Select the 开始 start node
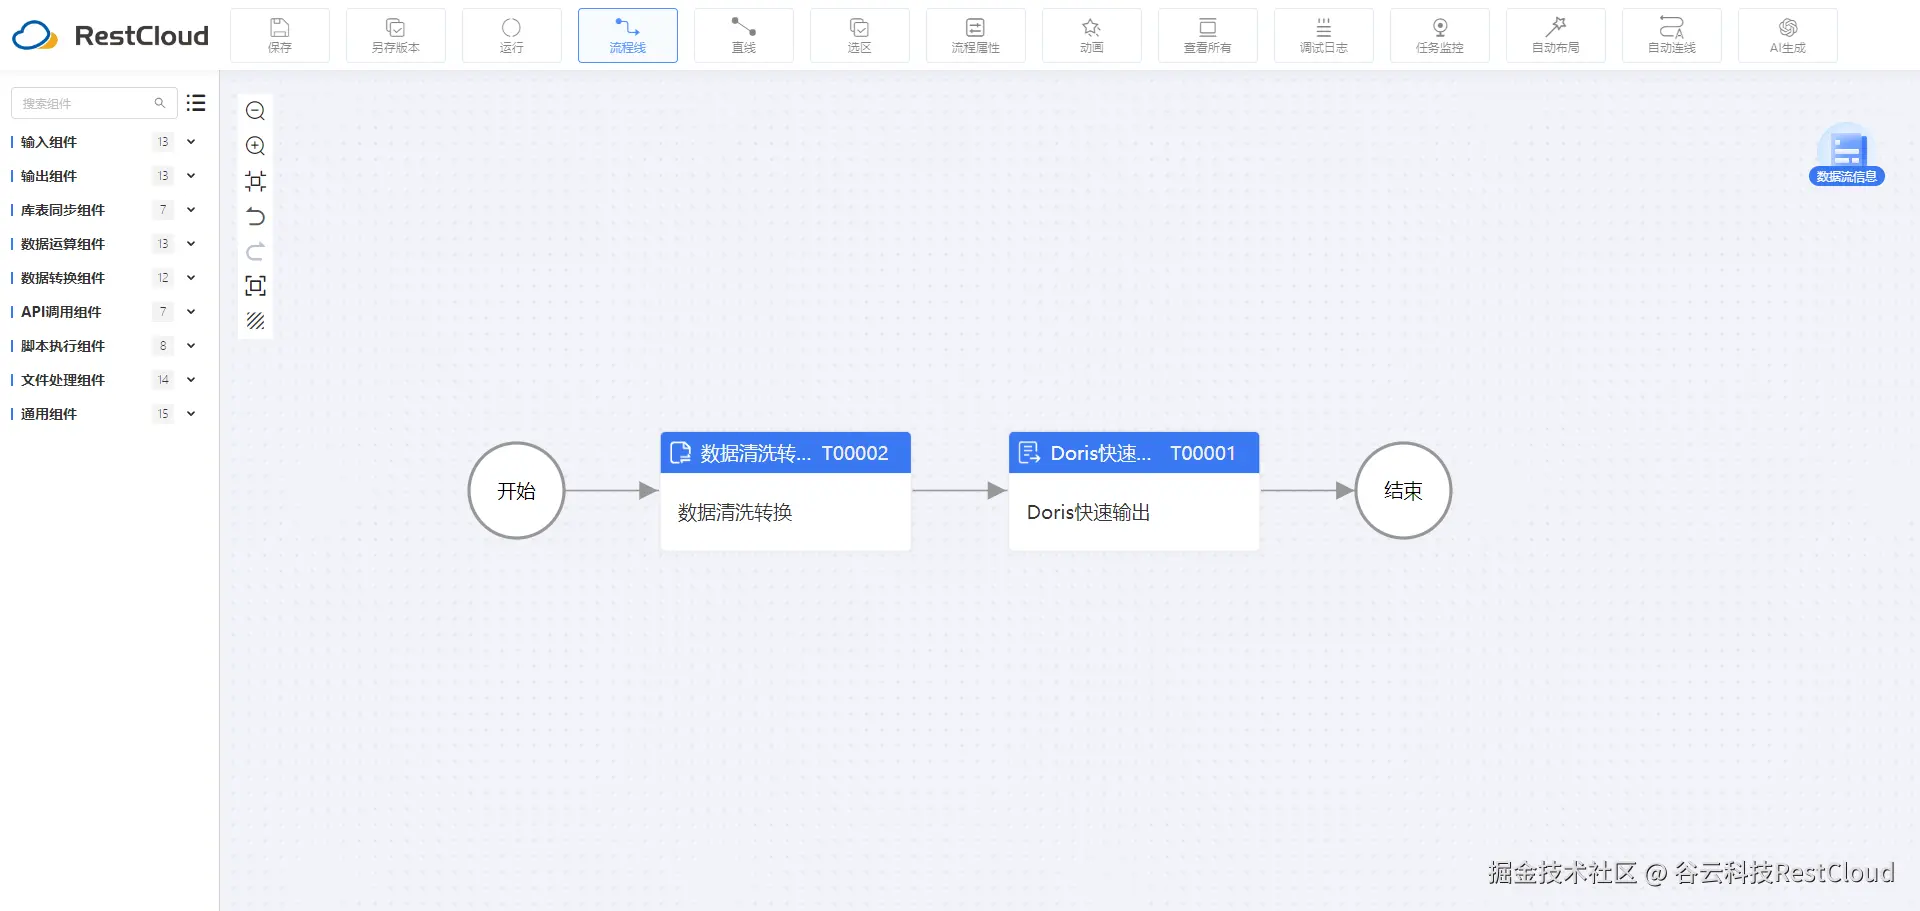Screen dimensions: 1920x911 tap(516, 491)
